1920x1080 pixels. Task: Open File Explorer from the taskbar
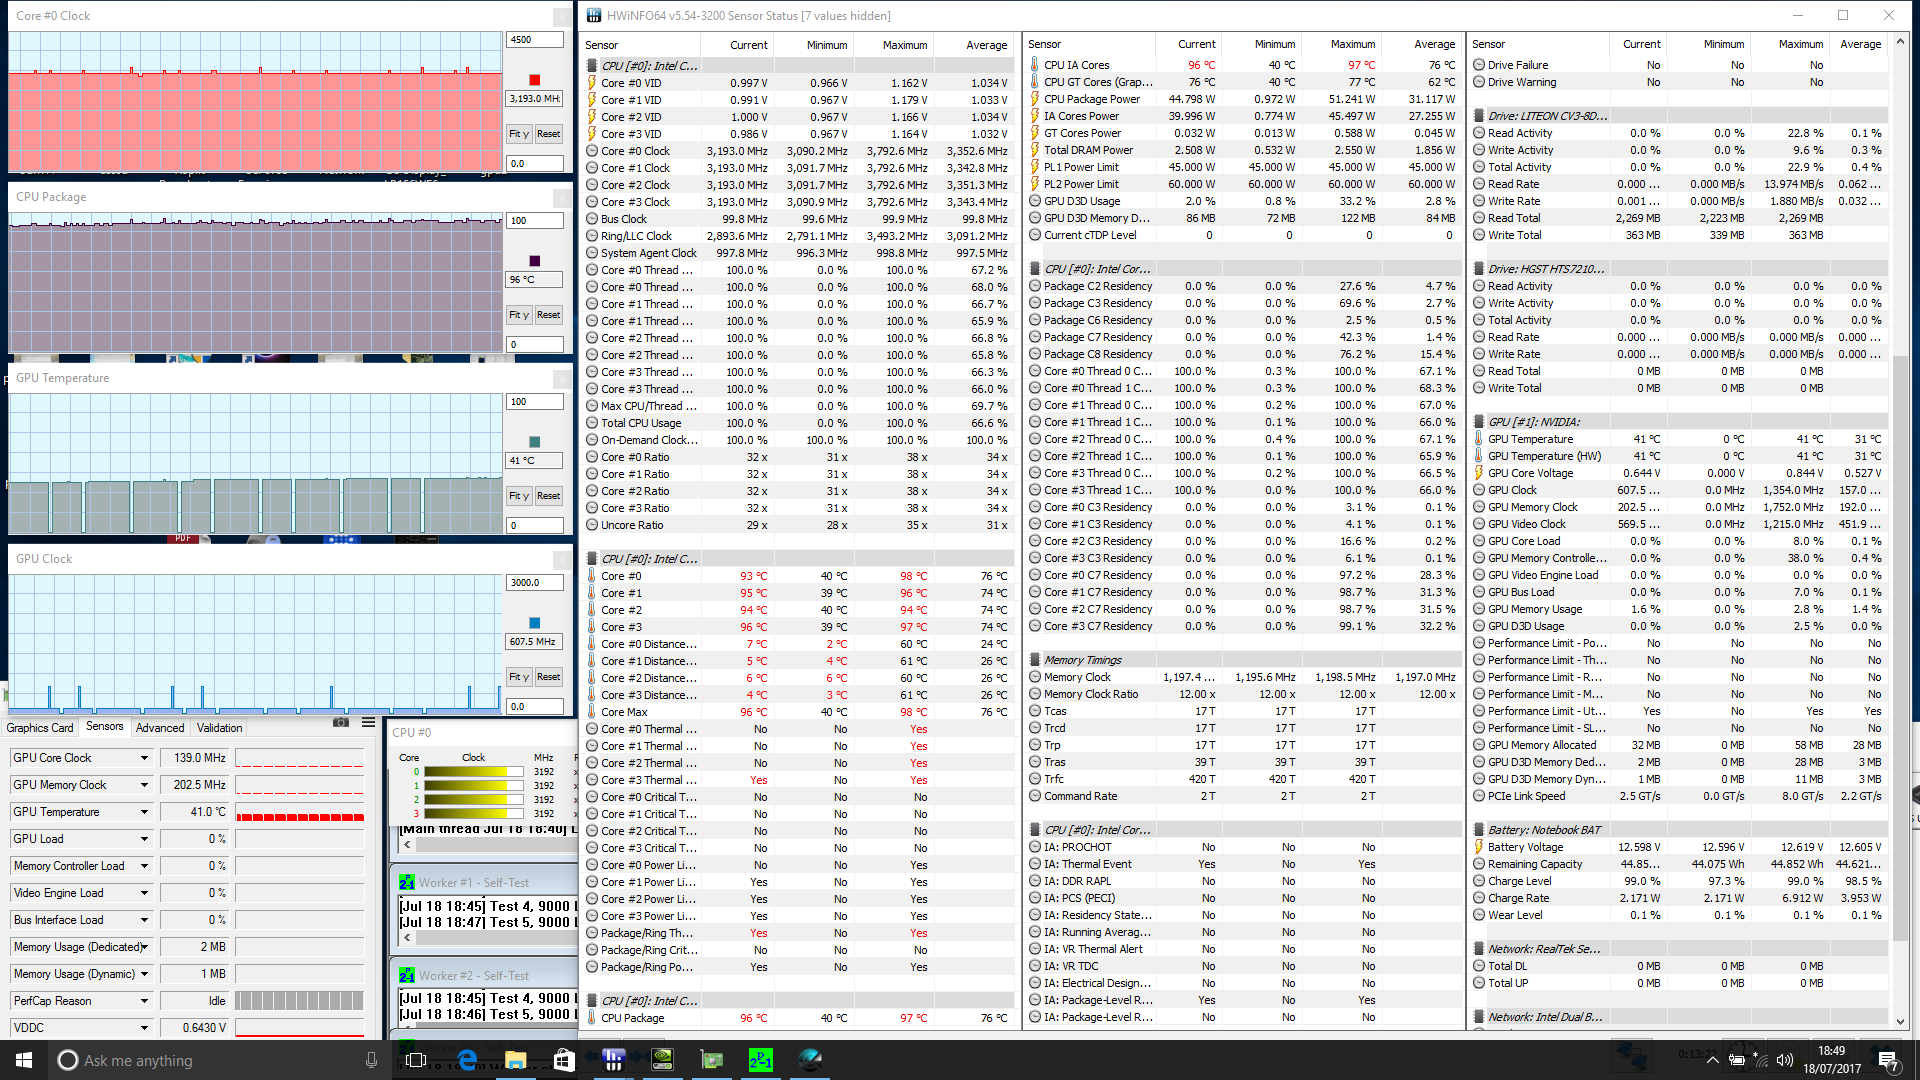pos(516,1060)
